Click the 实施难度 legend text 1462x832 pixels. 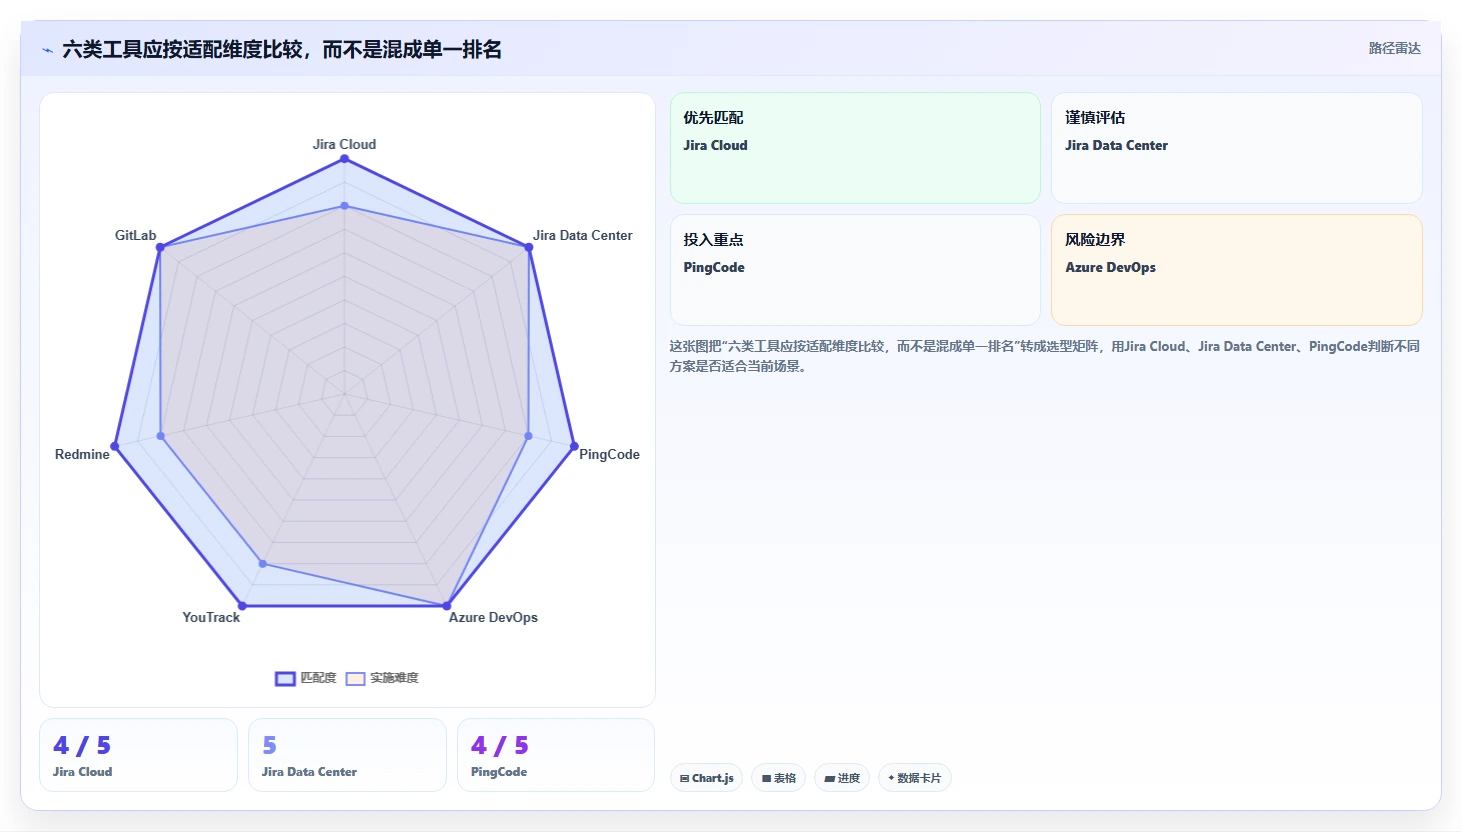coord(394,678)
